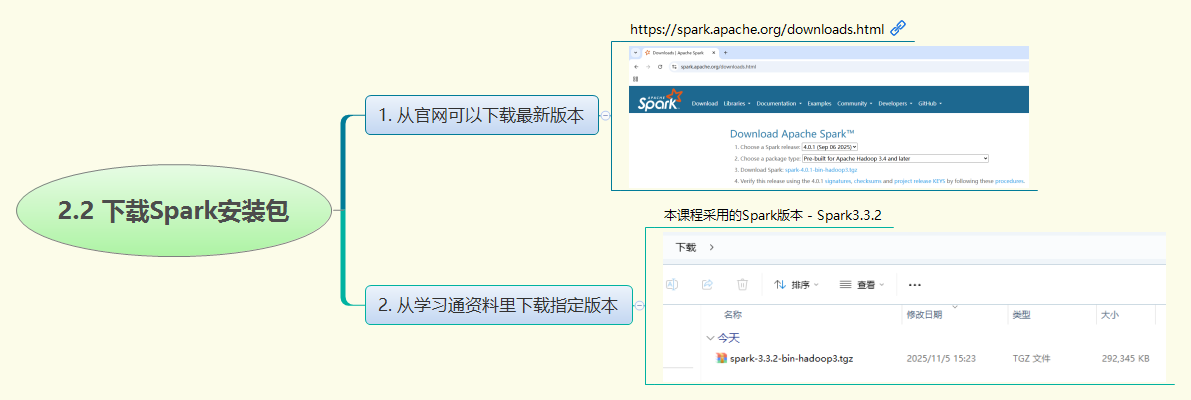Click the Apache Spark logo

[660, 100]
